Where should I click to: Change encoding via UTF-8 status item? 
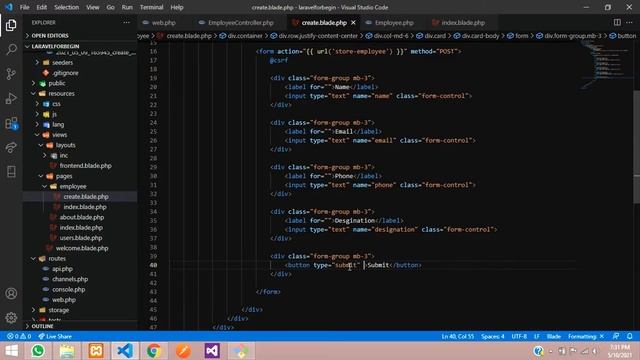coord(519,336)
